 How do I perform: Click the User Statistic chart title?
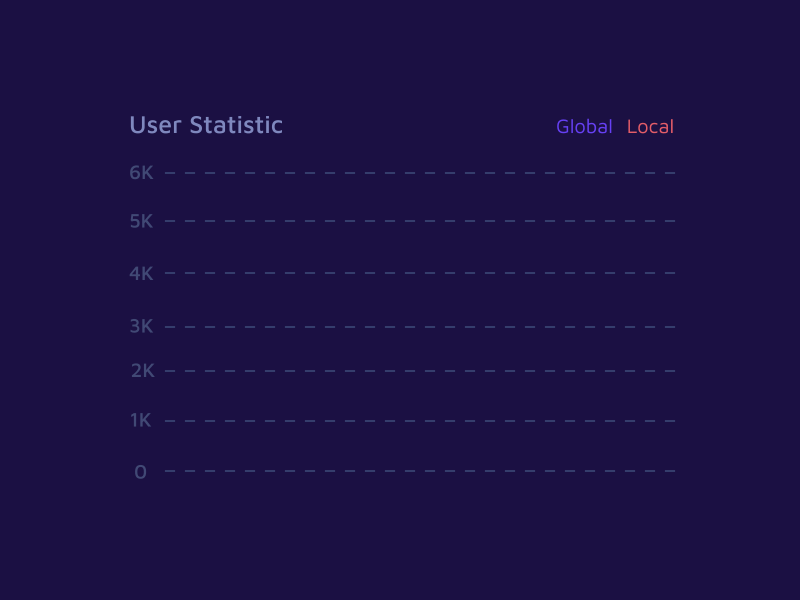click(x=205, y=125)
